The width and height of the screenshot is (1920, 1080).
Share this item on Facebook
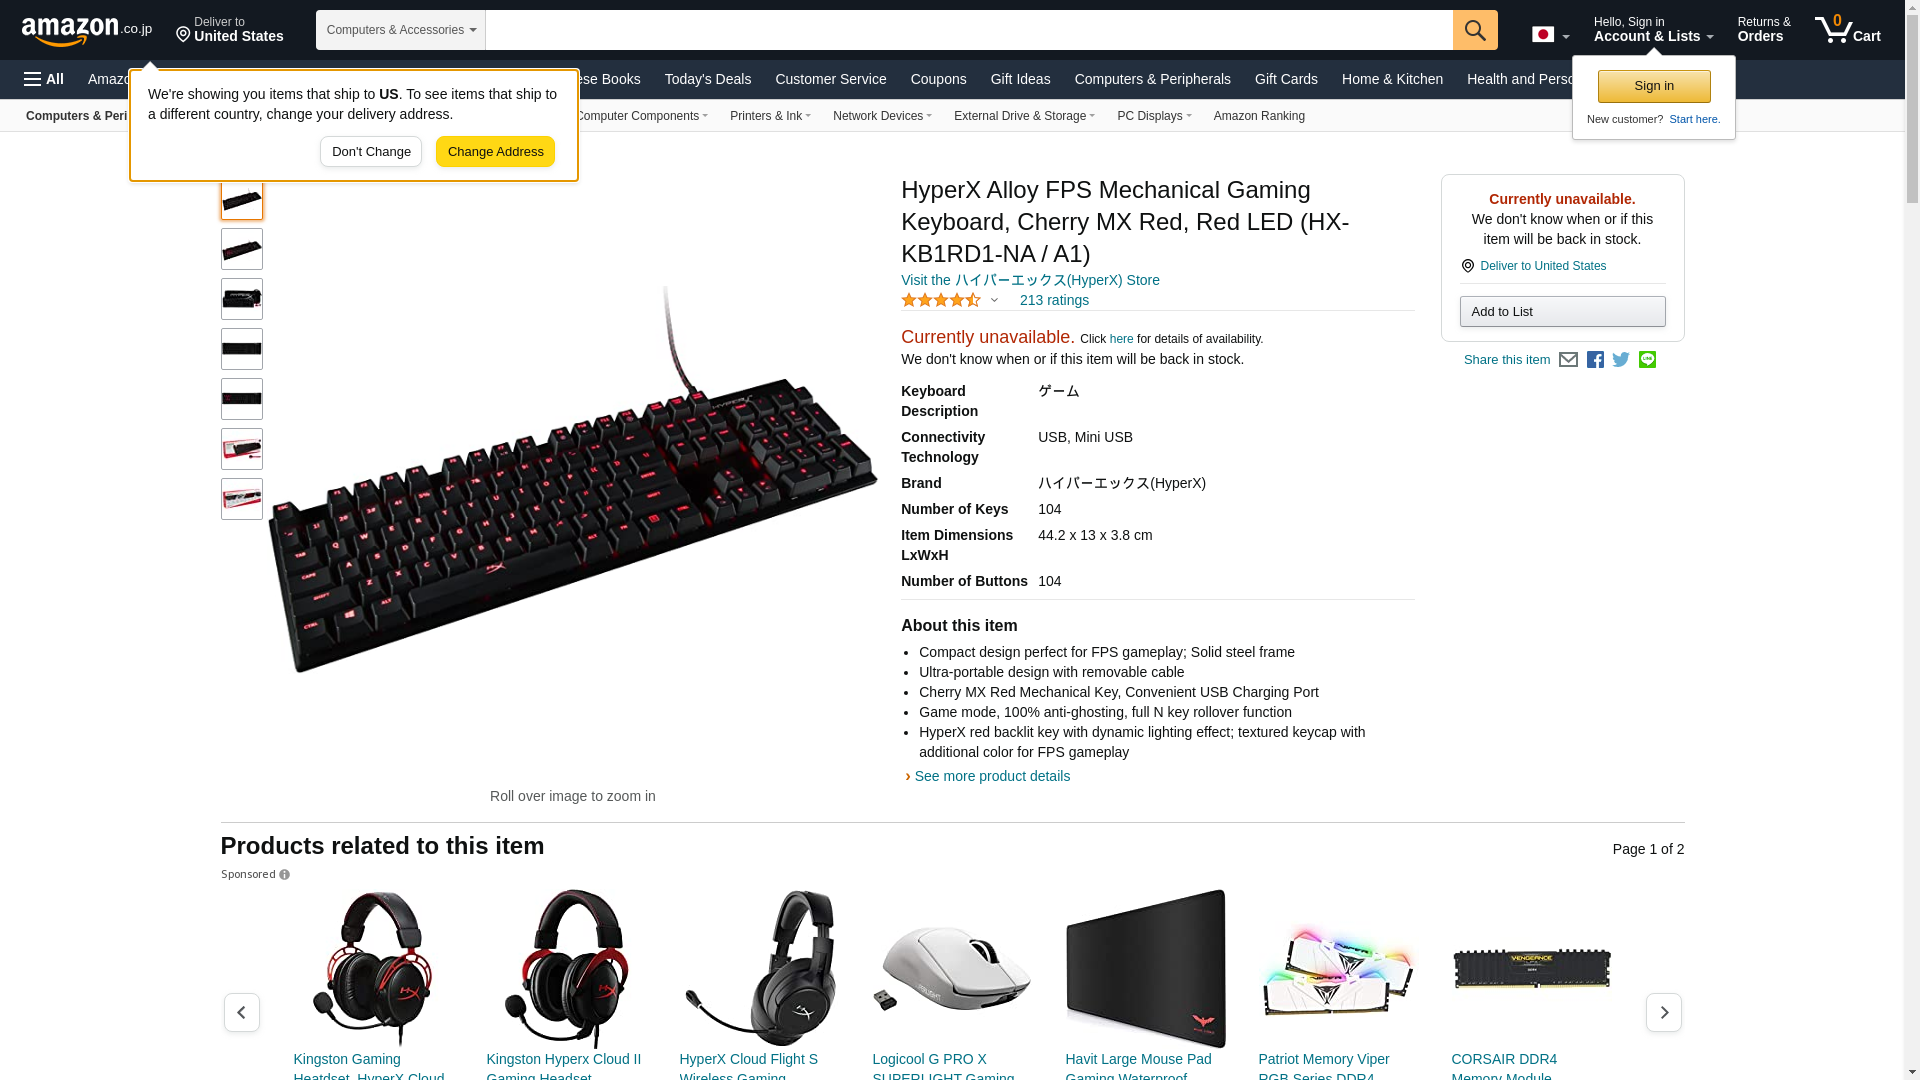click(1595, 360)
